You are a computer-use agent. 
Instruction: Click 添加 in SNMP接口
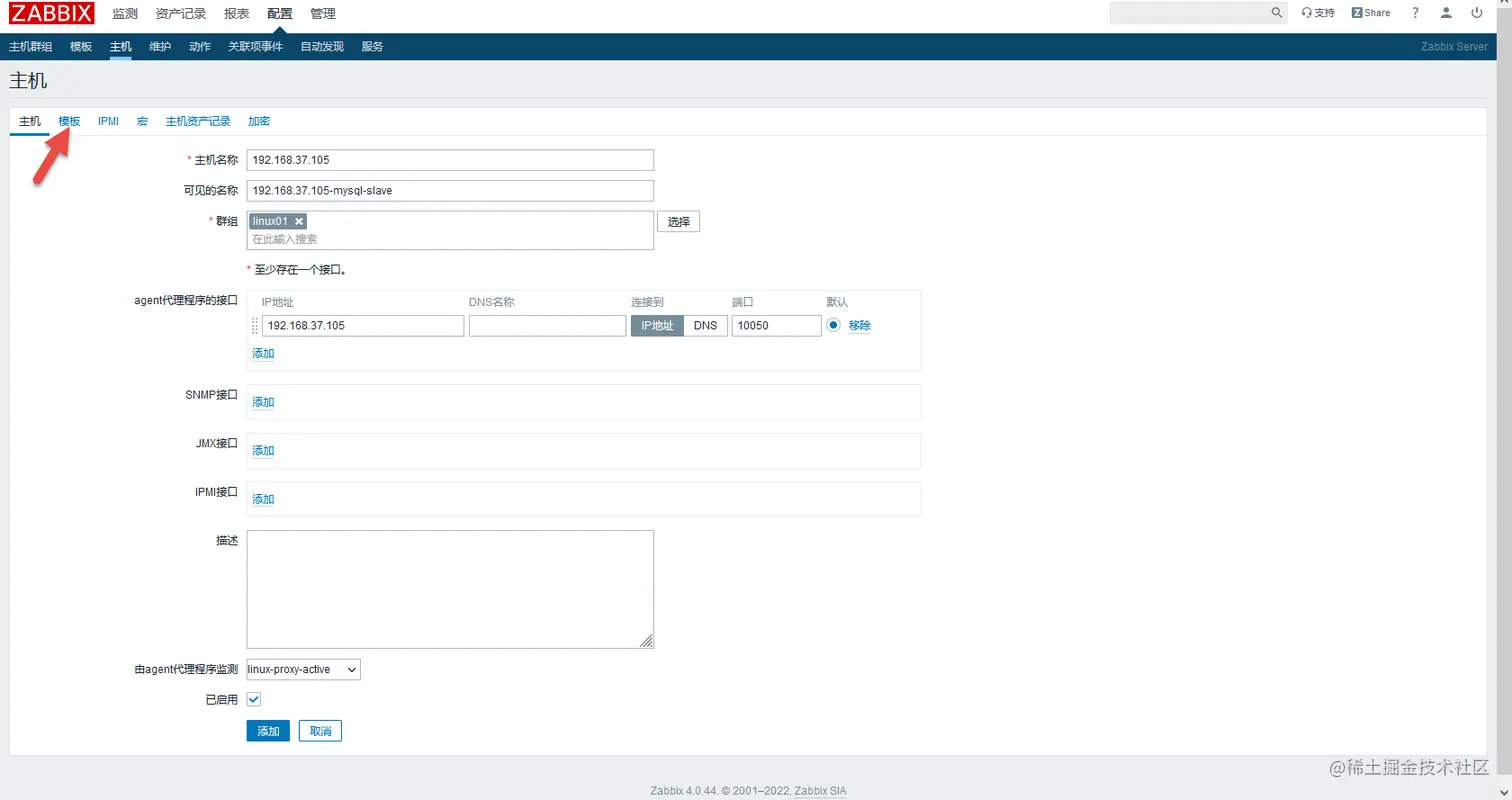(263, 402)
